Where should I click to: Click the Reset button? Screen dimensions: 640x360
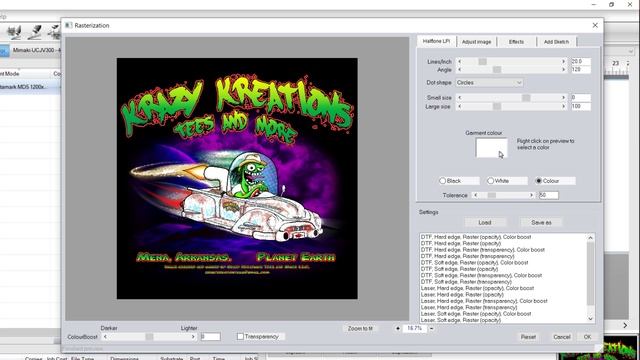click(528, 337)
